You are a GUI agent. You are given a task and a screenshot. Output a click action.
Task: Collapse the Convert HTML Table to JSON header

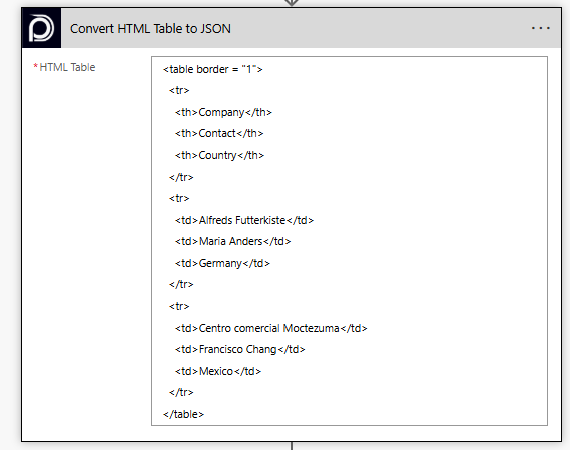[311, 28]
